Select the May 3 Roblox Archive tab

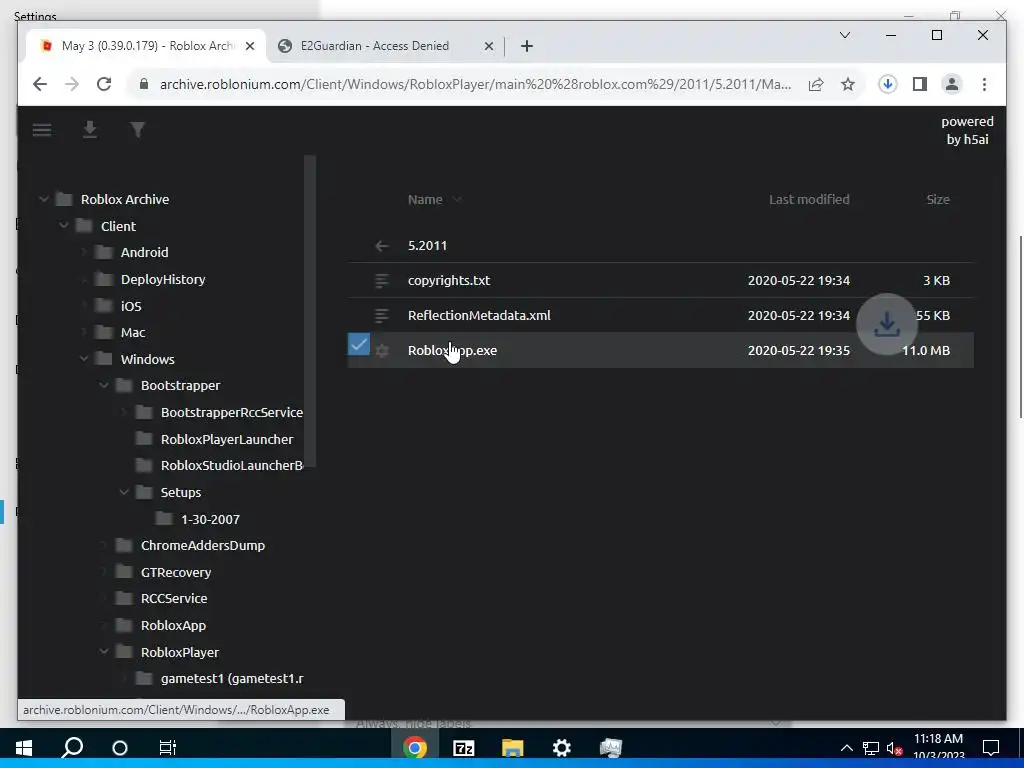[146, 46]
